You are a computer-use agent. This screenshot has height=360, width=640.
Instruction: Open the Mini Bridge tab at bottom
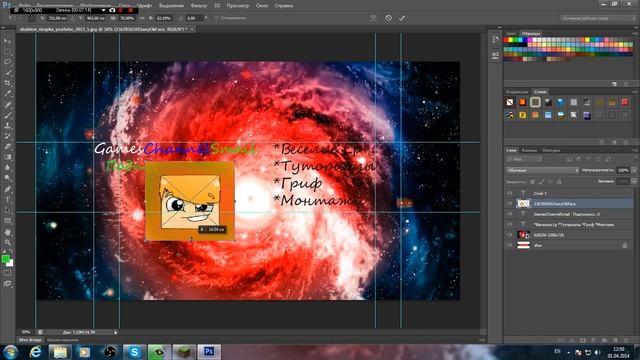(30, 340)
